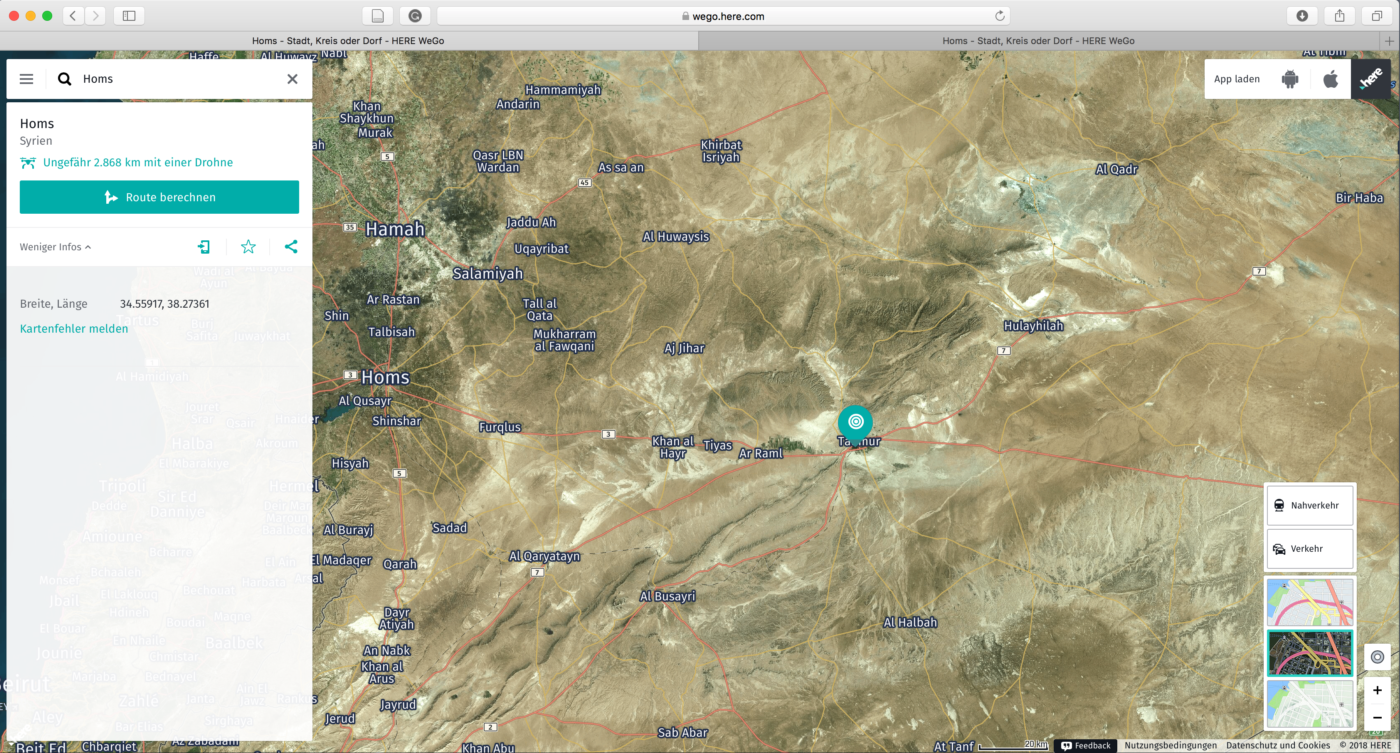Image resolution: width=1400 pixels, height=753 pixels.
Task: Click the Route berechnen button
Action: tap(159, 197)
